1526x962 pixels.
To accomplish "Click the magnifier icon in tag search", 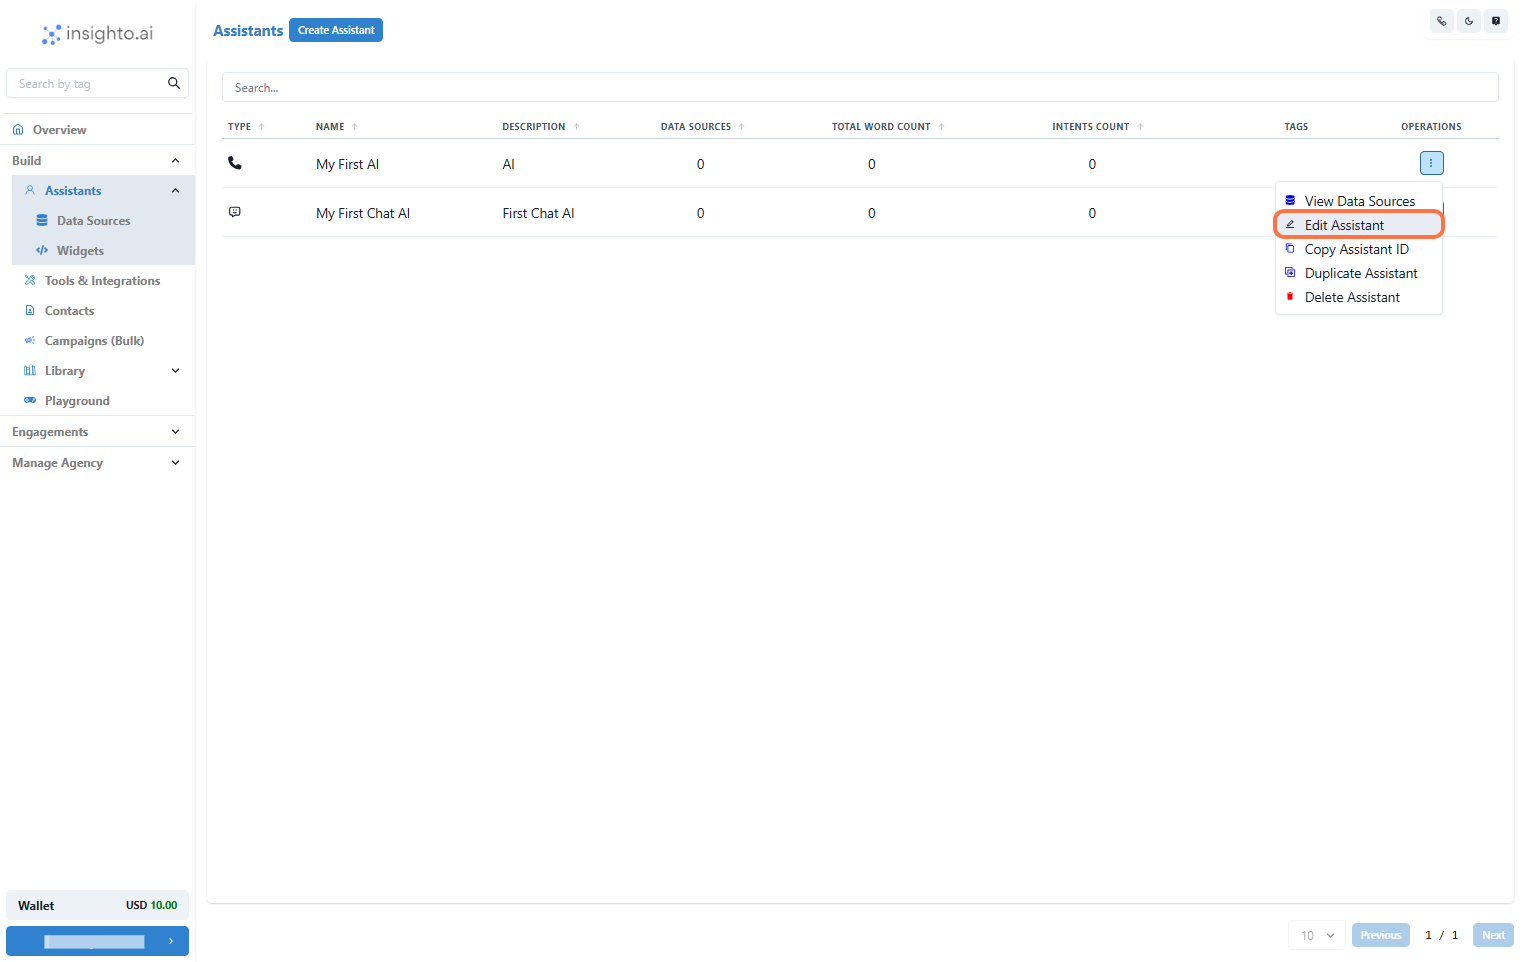I will (174, 83).
